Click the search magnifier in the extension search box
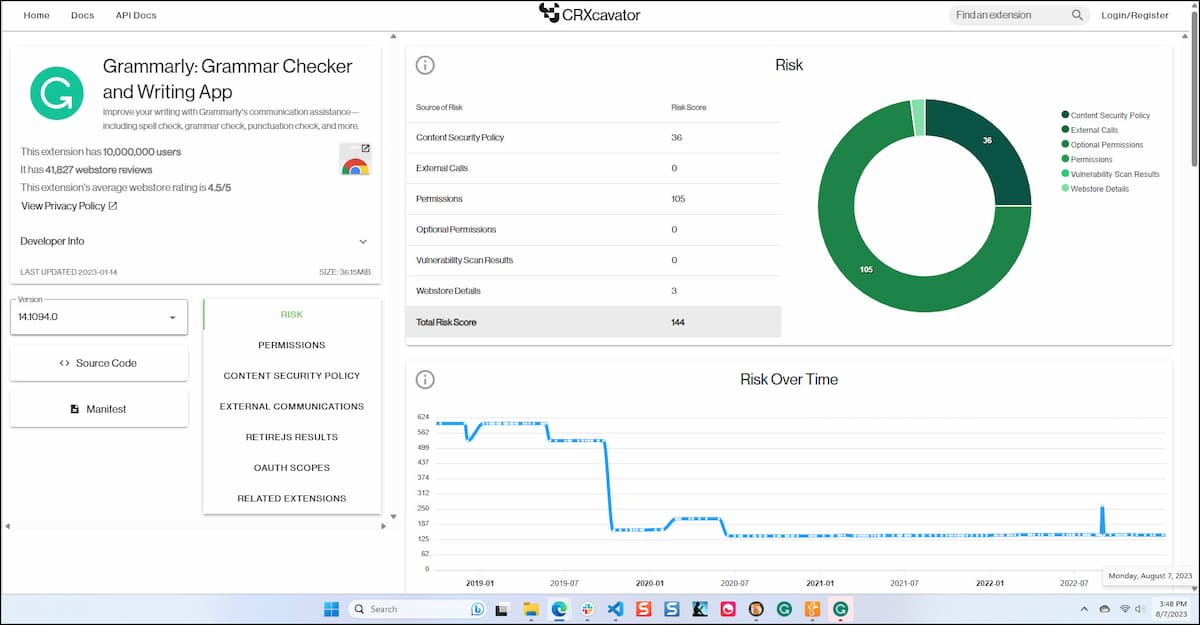Screen dimensions: 1200x625 [x=1075, y=15]
